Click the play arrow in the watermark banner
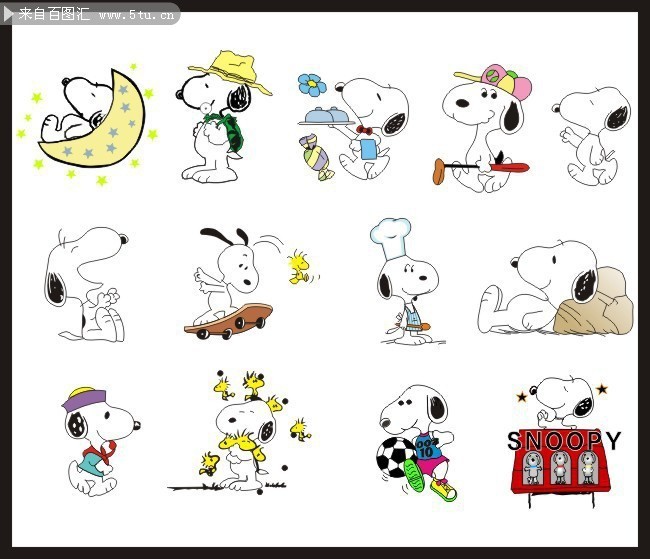This screenshot has width=650, height=559. pyautogui.click(x=8, y=15)
